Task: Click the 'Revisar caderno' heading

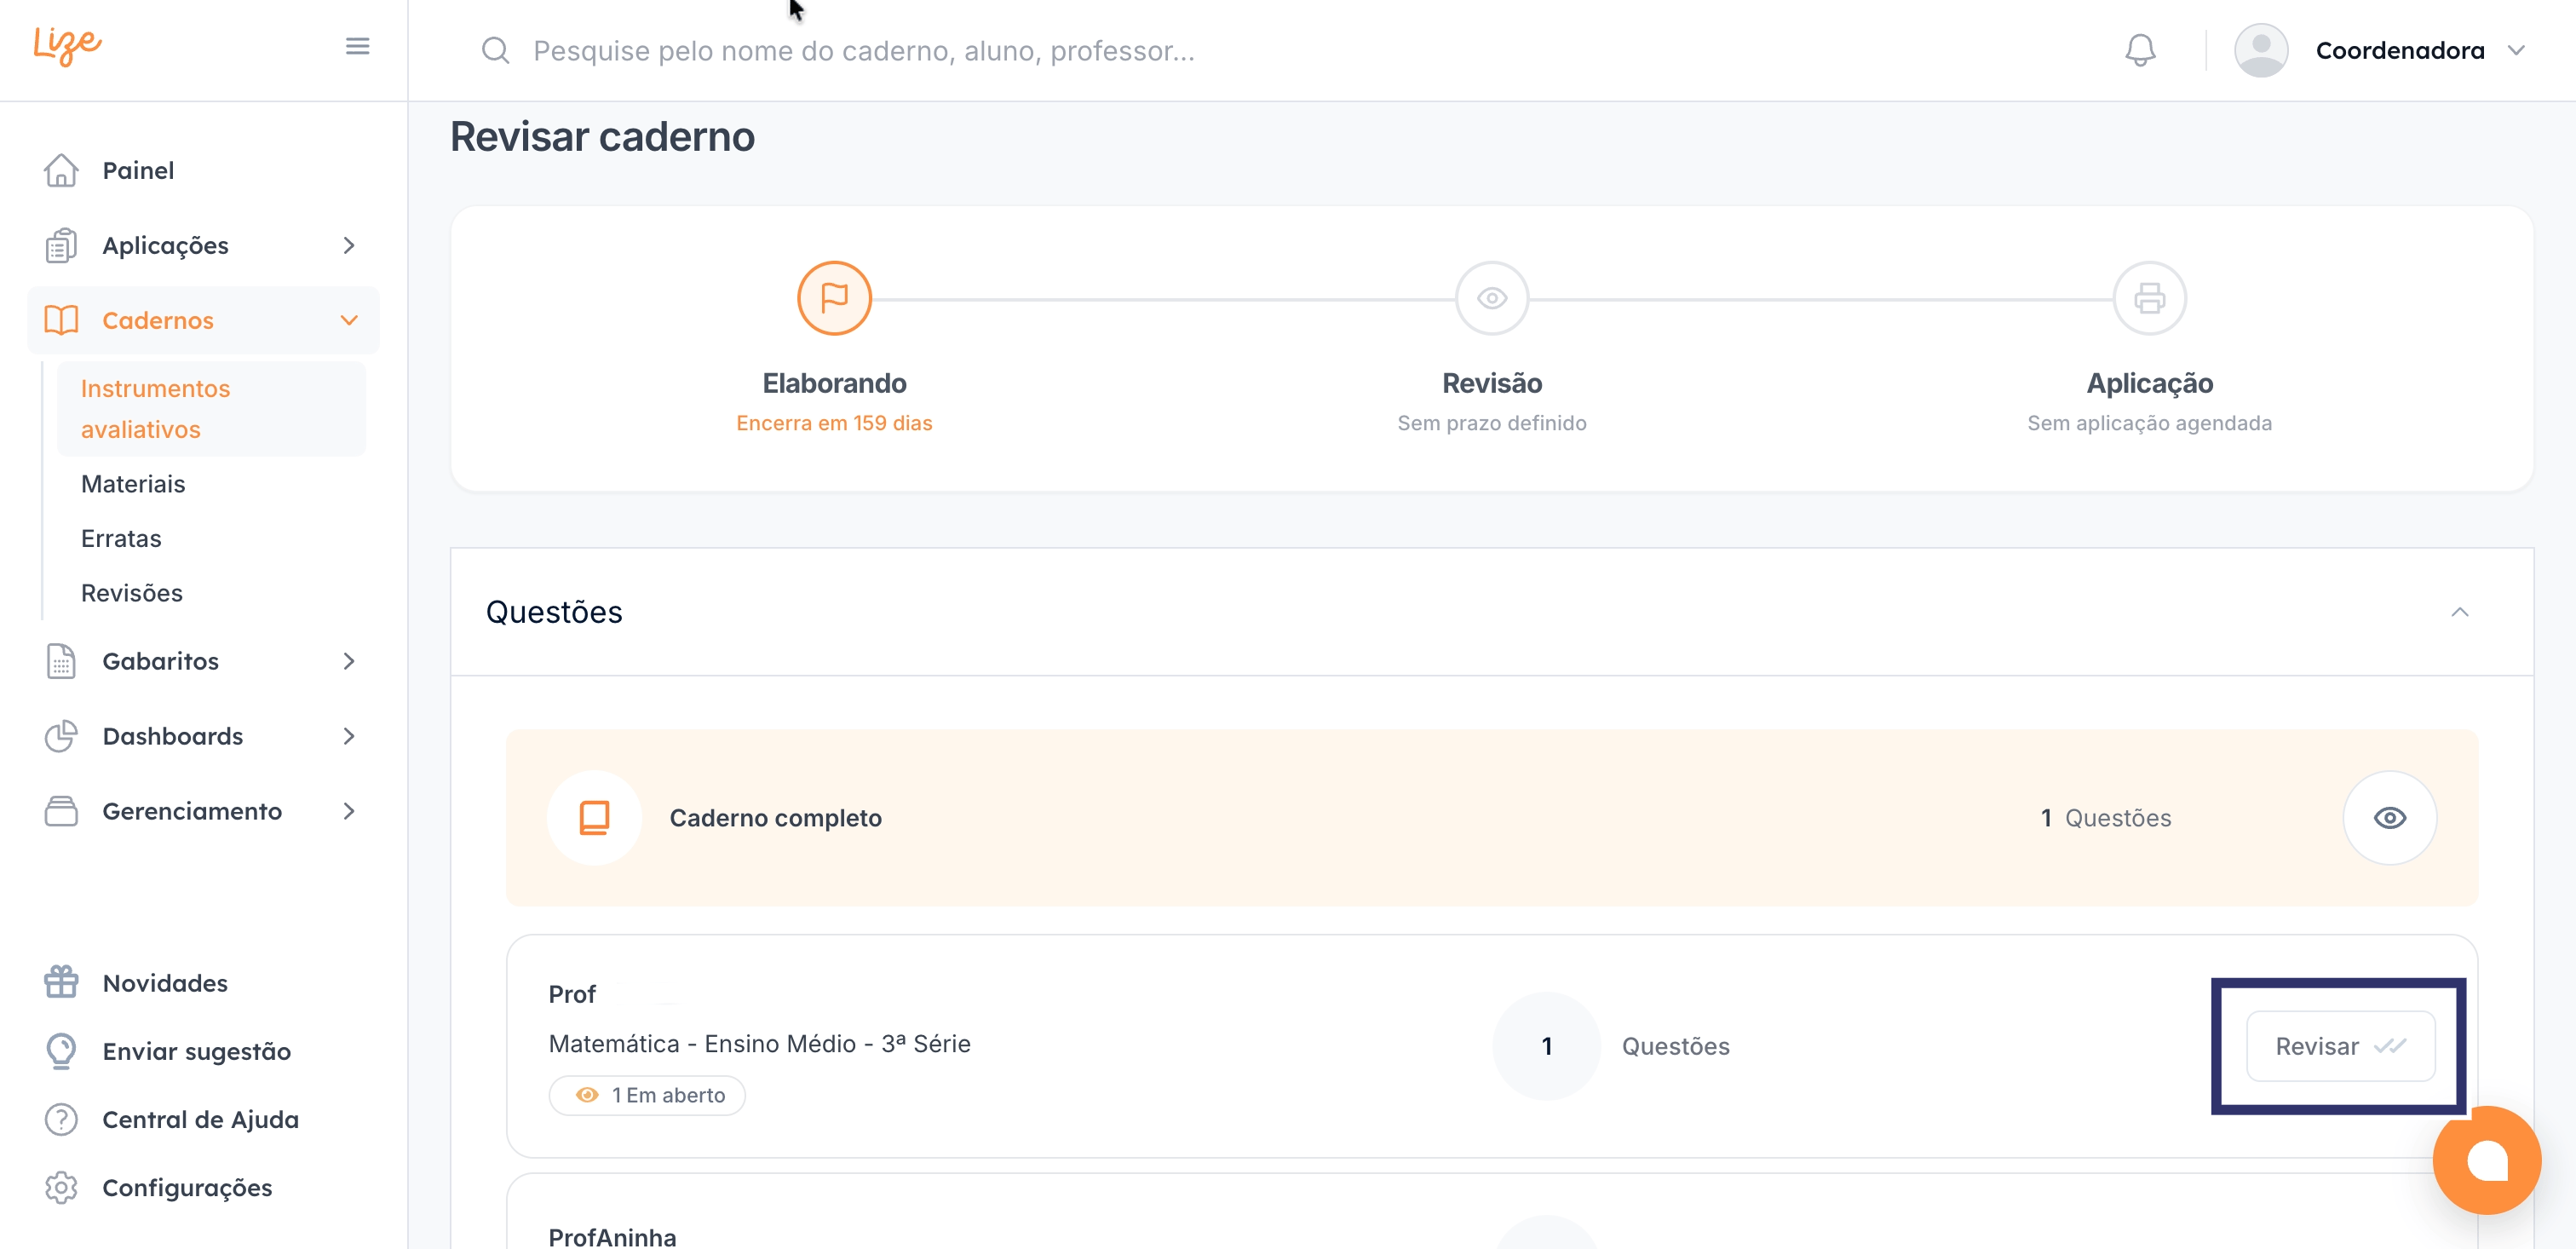Action: click(x=602, y=137)
